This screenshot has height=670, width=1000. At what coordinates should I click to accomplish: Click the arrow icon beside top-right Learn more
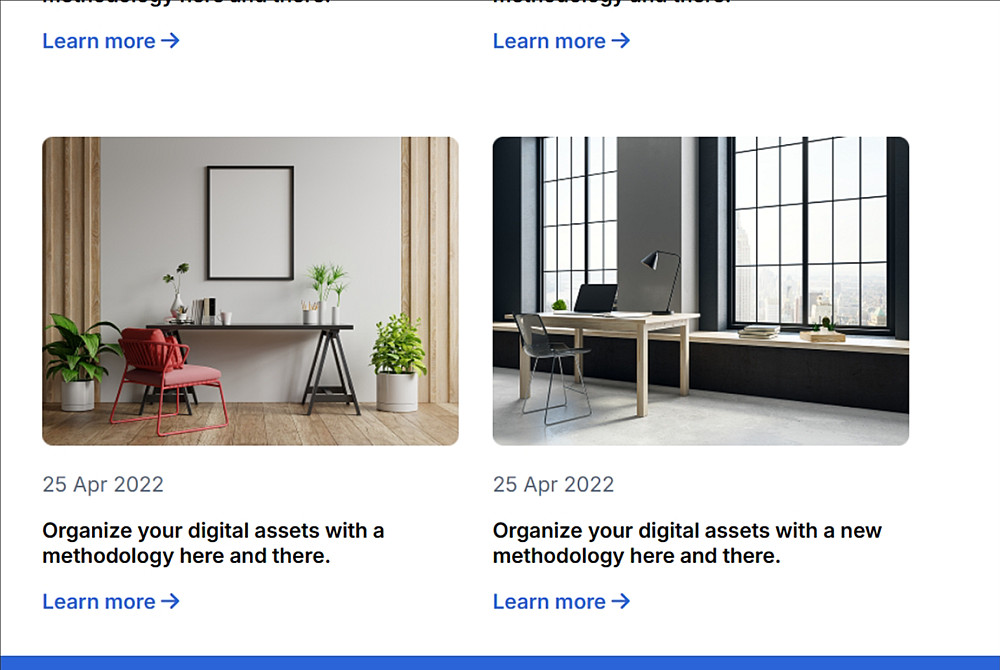[x=621, y=41]
